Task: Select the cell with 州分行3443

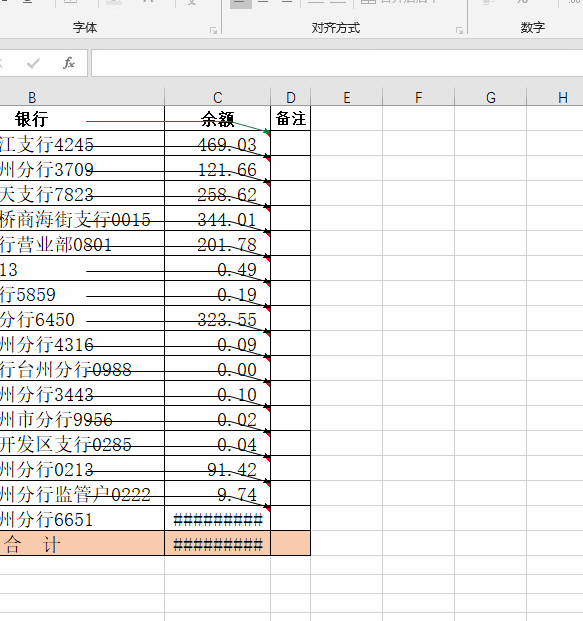Action: coord(82,393)
